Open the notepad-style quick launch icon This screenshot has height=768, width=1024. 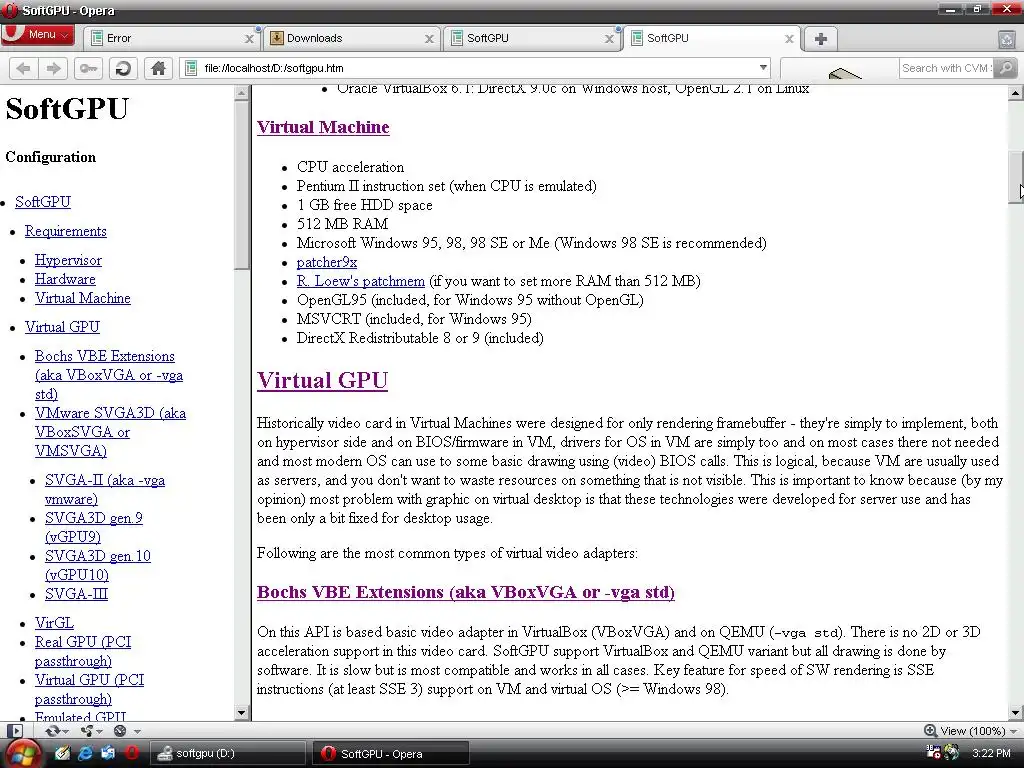[62, 753]
